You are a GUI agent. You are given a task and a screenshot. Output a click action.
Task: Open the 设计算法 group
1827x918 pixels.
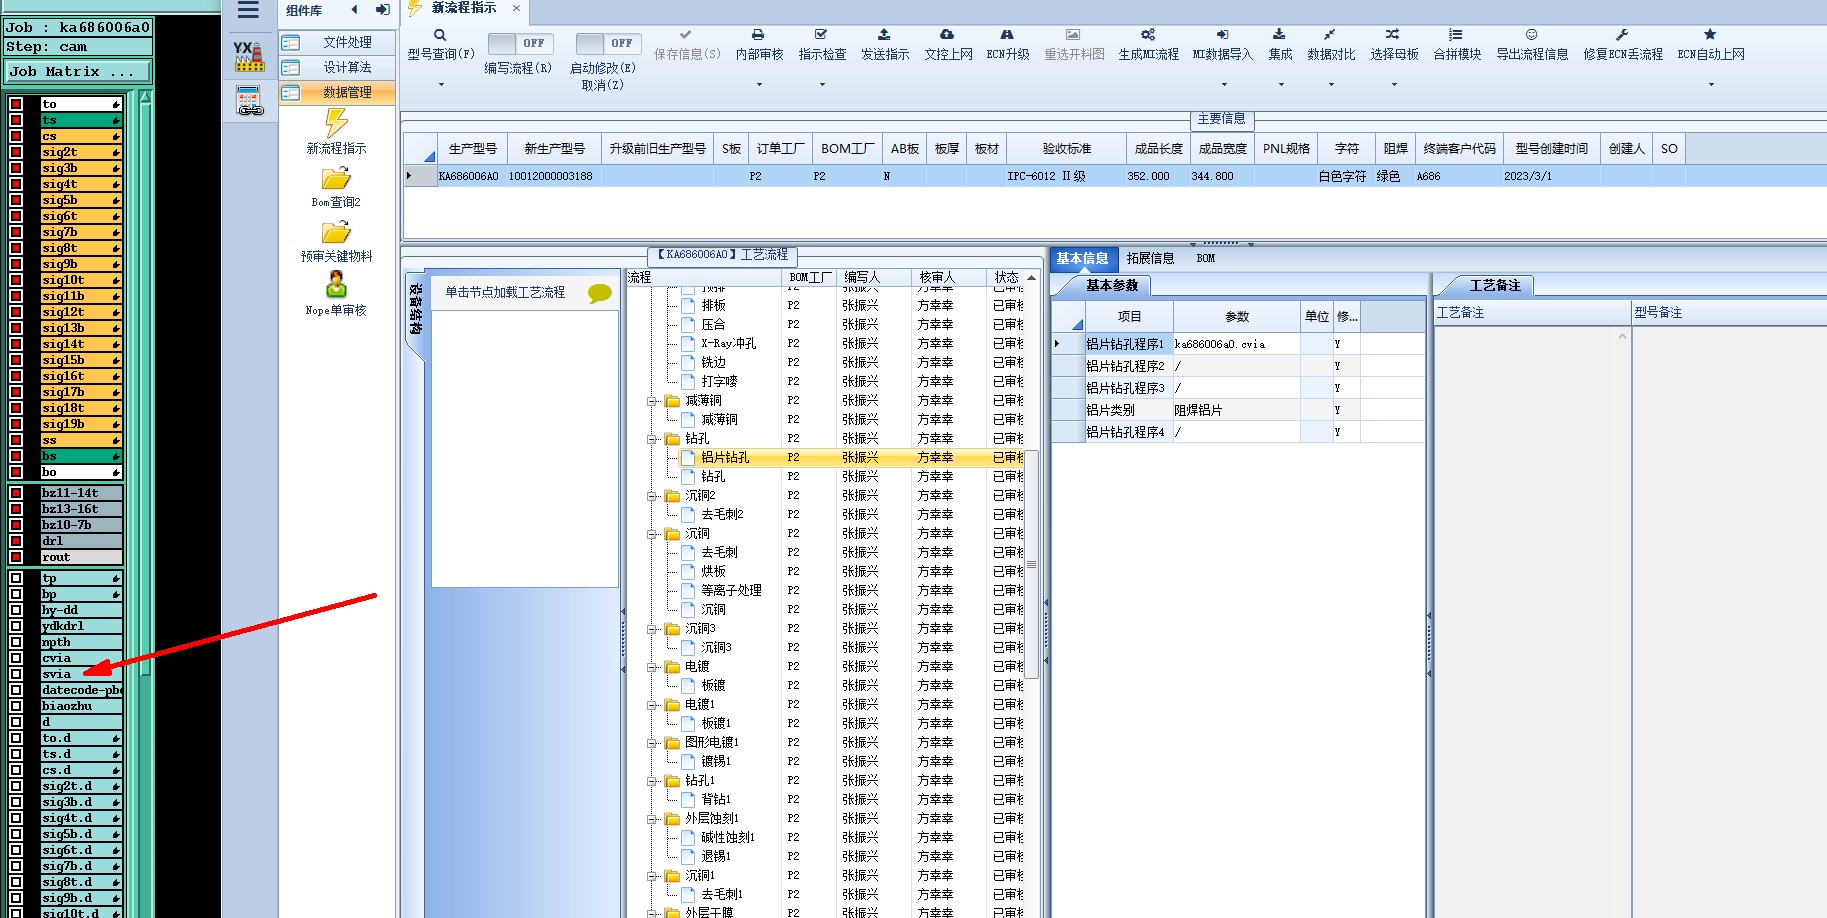coord(337,67)
